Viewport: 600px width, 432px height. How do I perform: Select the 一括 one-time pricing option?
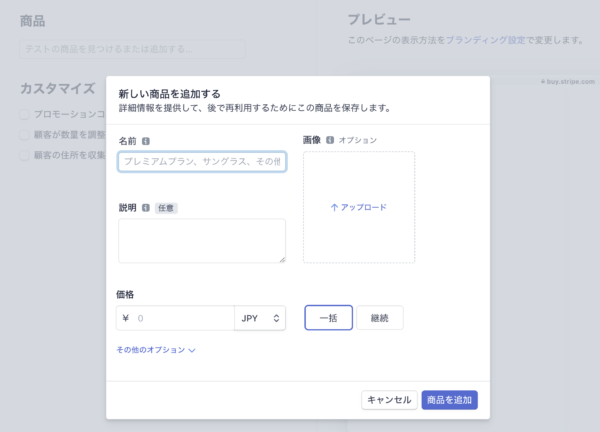point(329,318)
